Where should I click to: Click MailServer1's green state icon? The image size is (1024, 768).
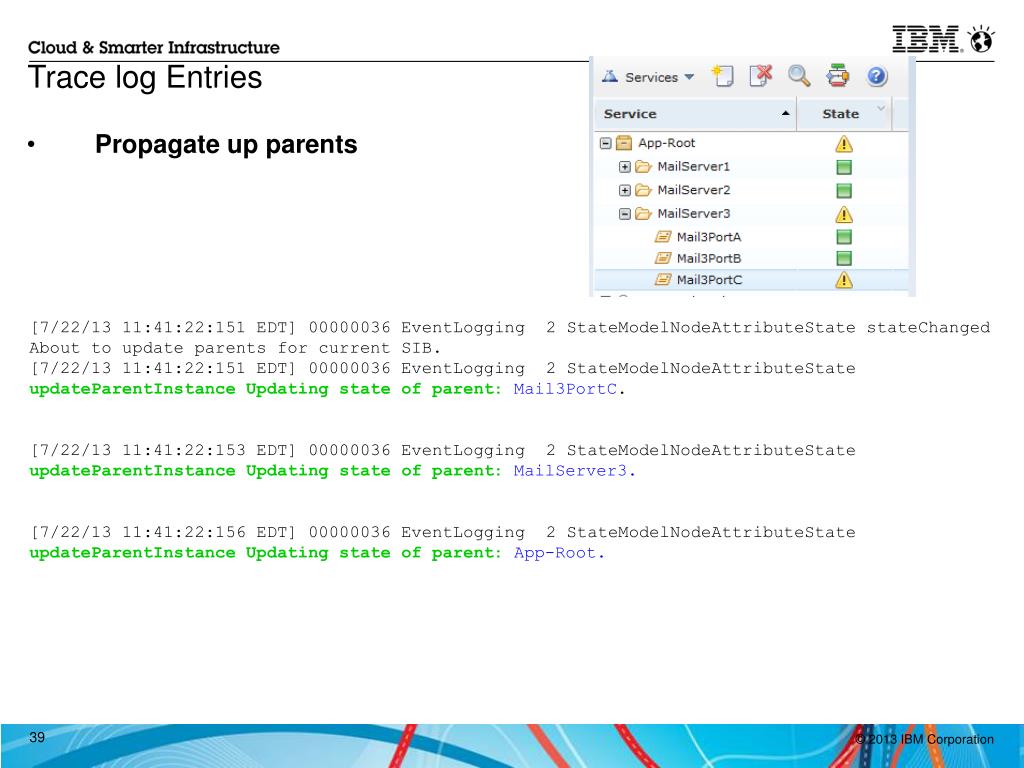[844, 167]
